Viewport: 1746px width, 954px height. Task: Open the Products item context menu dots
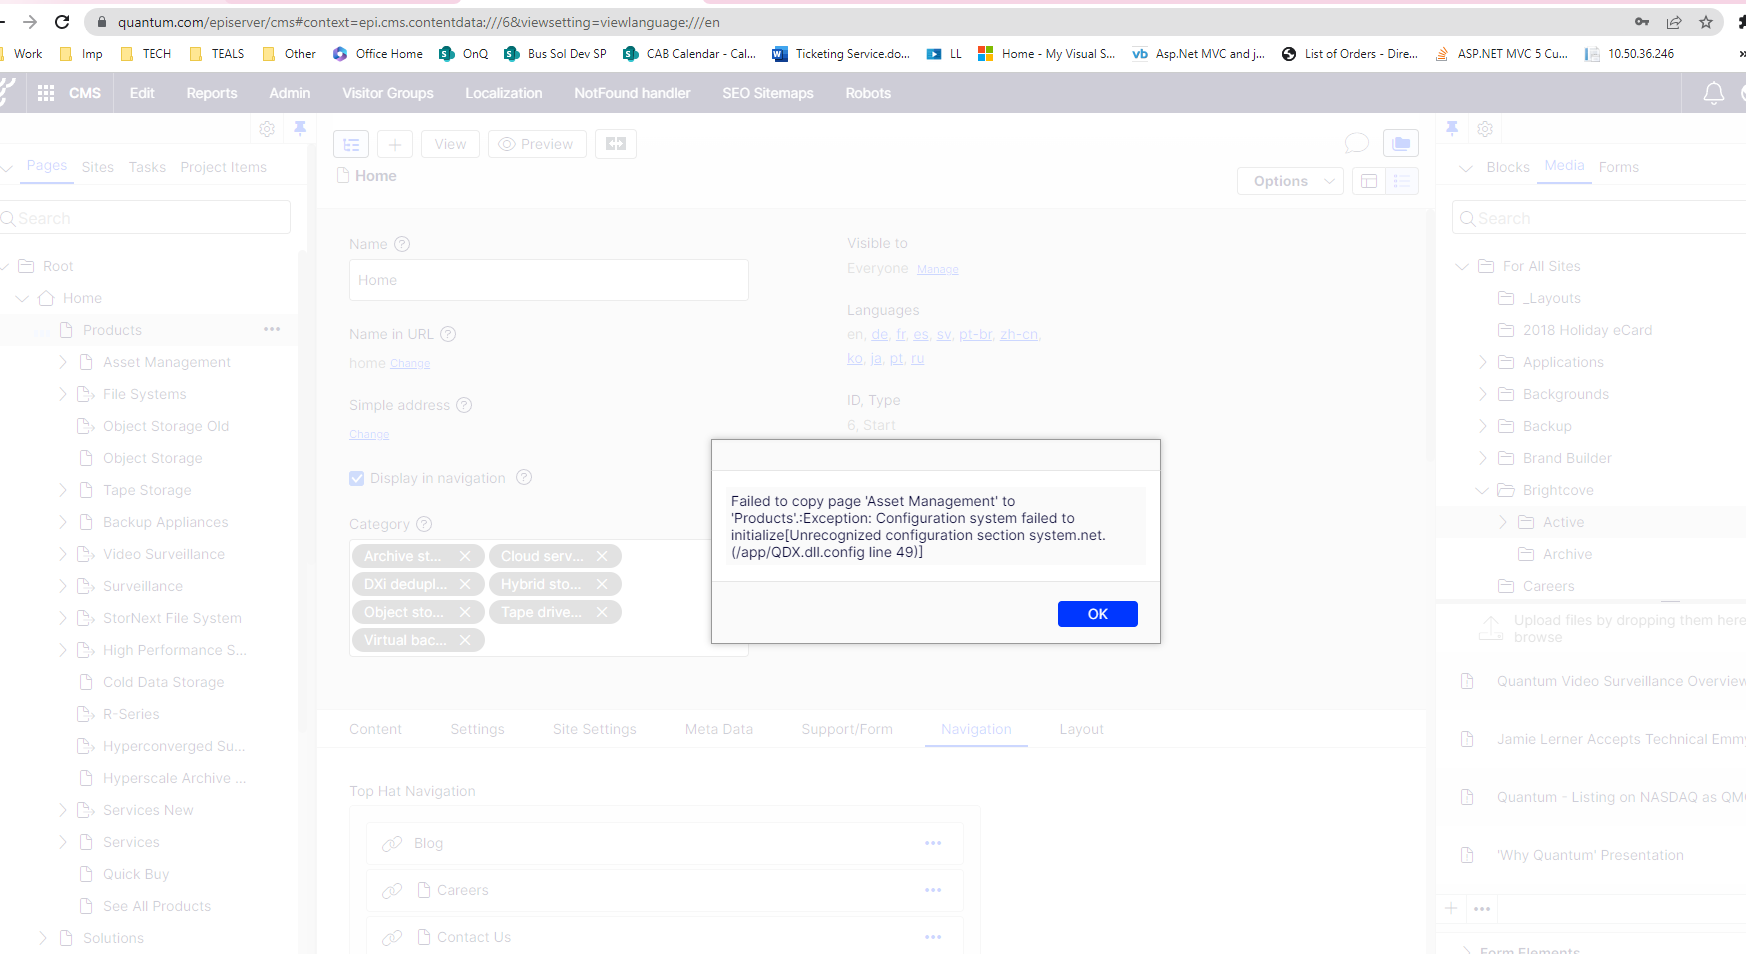tap(272, 330)
